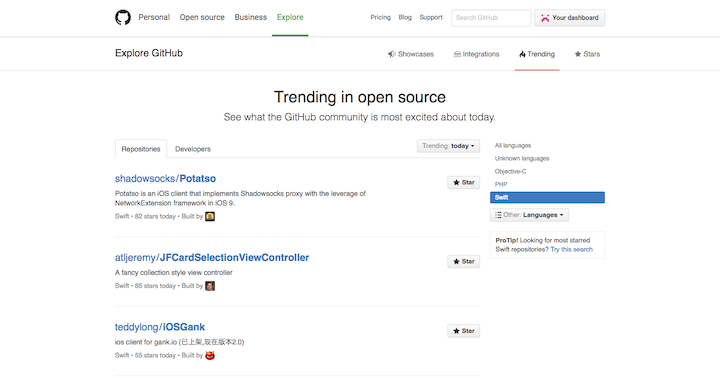Screen dimensions: 720x378
Task: Open the Integrations tab
Action: coord(476,54)
